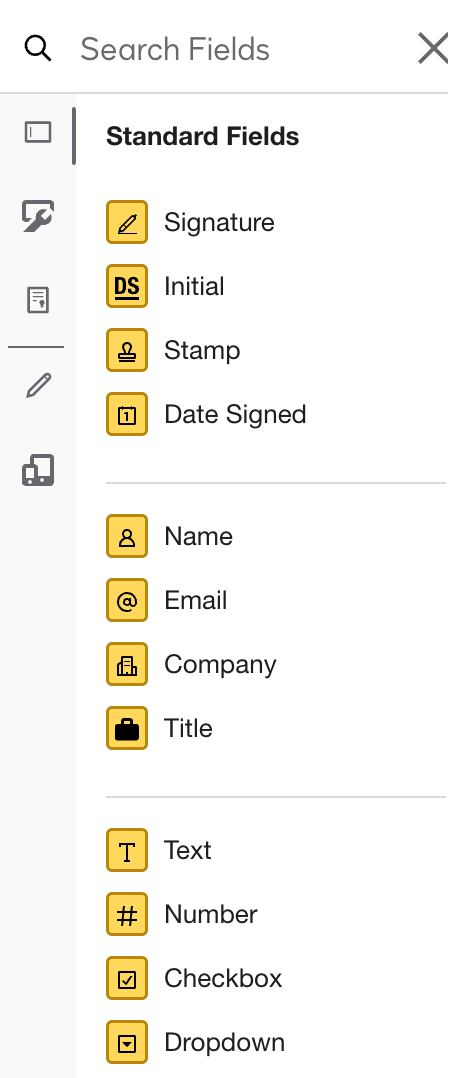Open the device layout sidebar tab
The image size is (462, 1078).
click(38, 470)
